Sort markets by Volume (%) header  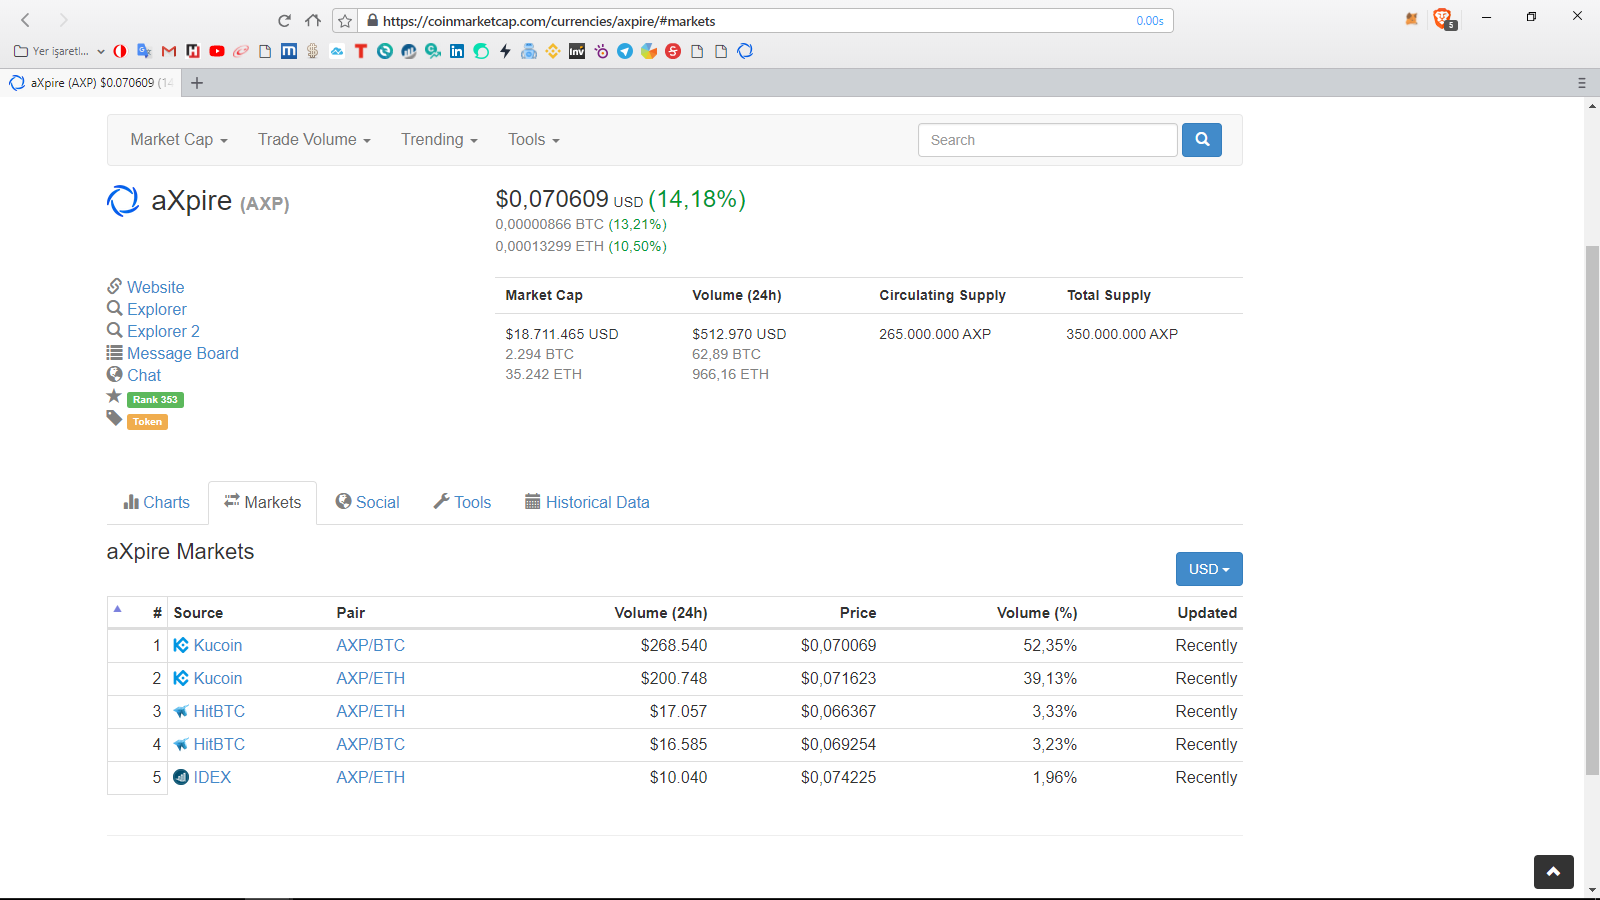tap(1037, 613)
